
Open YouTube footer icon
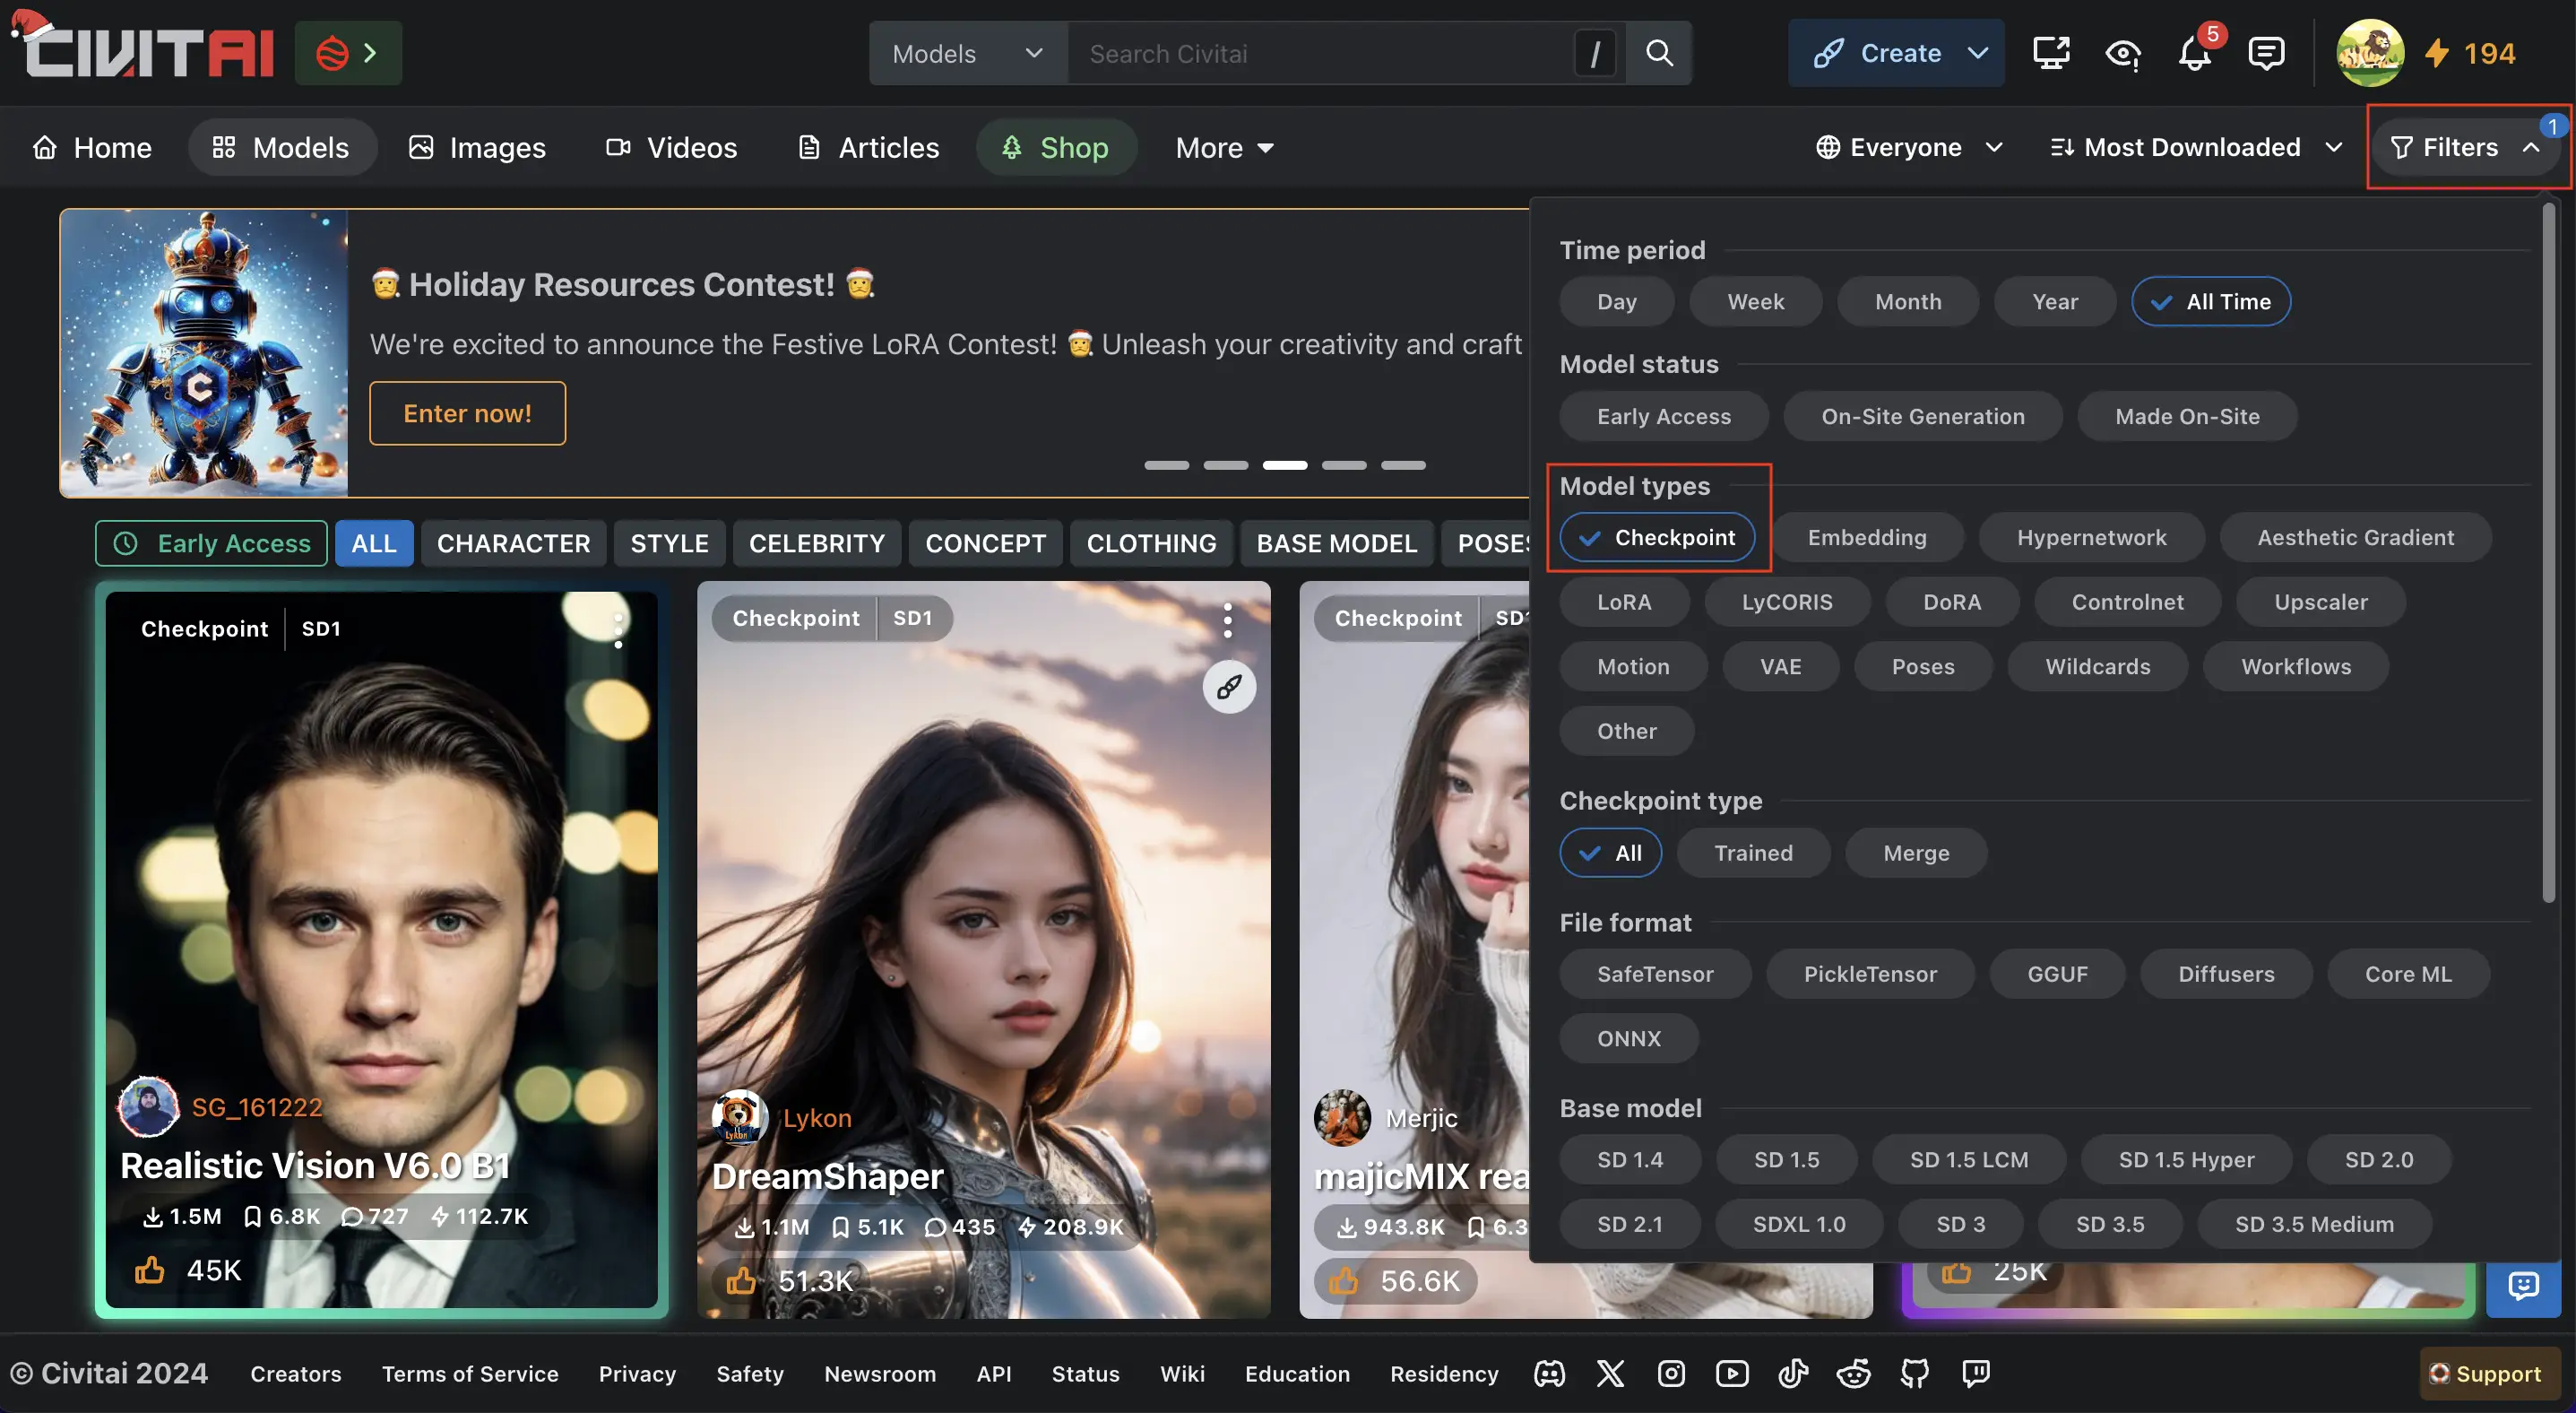[1732, 1373]
